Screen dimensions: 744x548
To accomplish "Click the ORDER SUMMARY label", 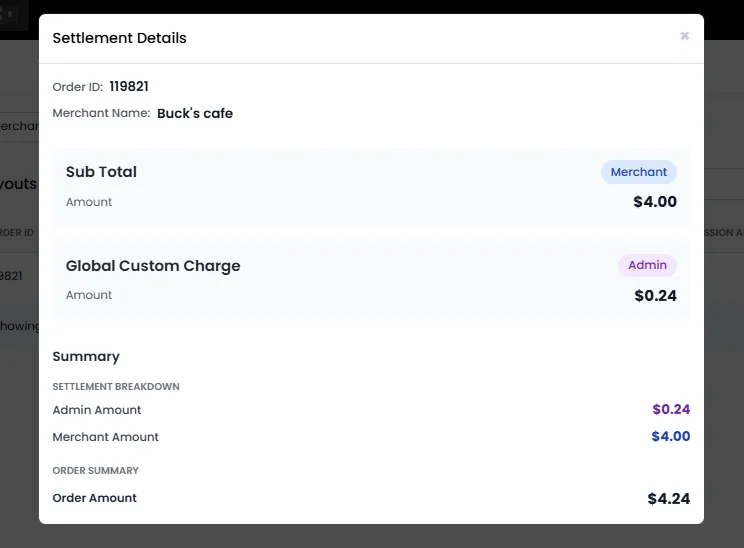I will 95,471.
